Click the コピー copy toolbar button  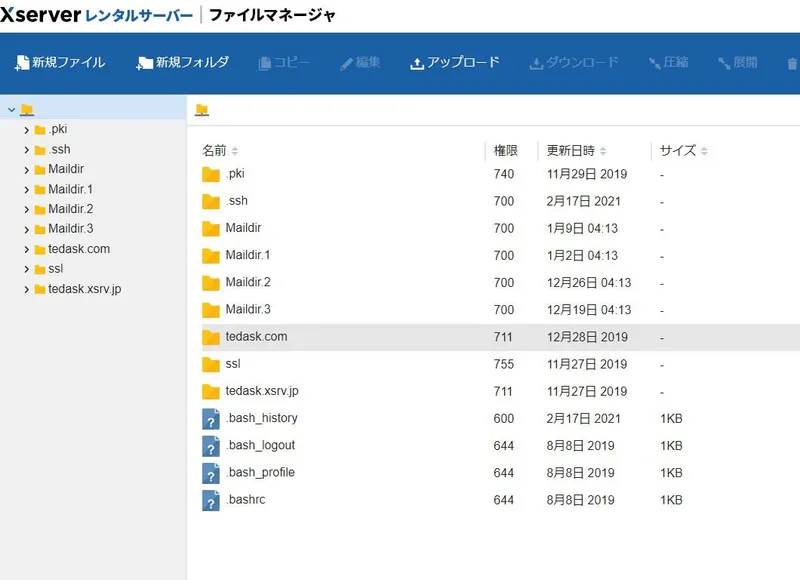click(x=284, y=63)
